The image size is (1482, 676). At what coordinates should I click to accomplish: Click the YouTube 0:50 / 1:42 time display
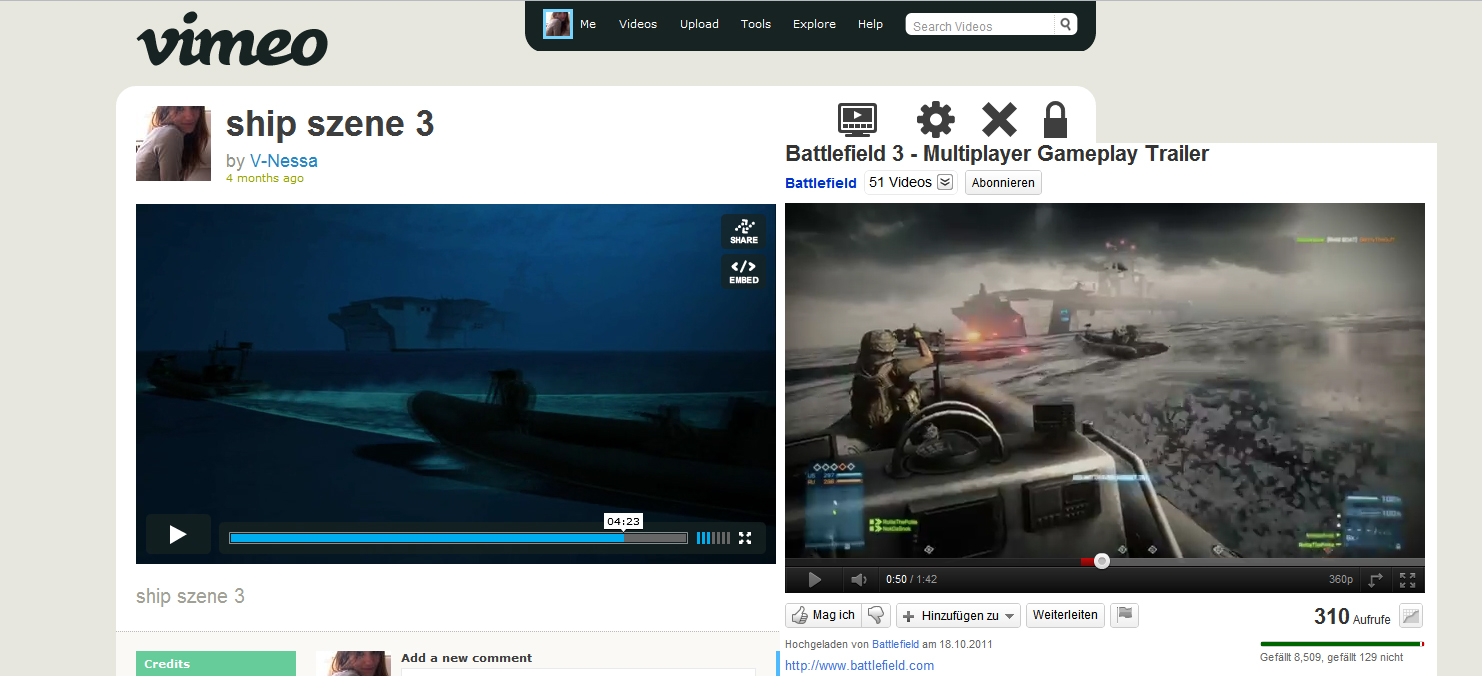click(911, 580)
